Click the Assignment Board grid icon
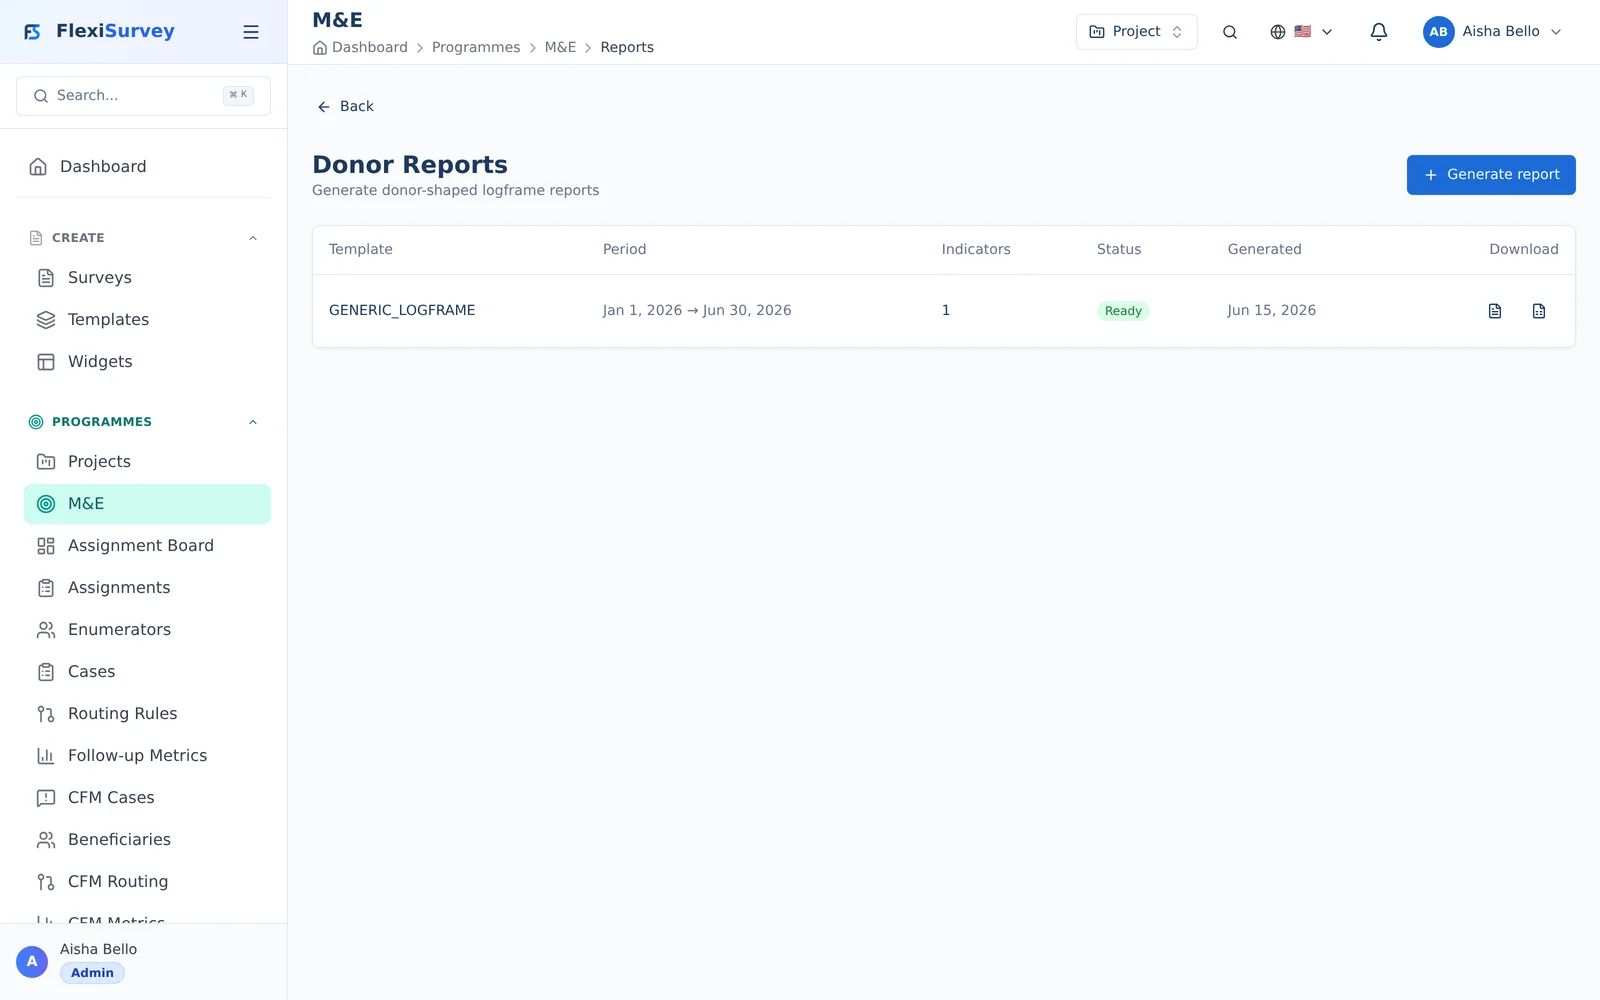This screenshot has width=1600, height=1000. [x=46, y=546]
